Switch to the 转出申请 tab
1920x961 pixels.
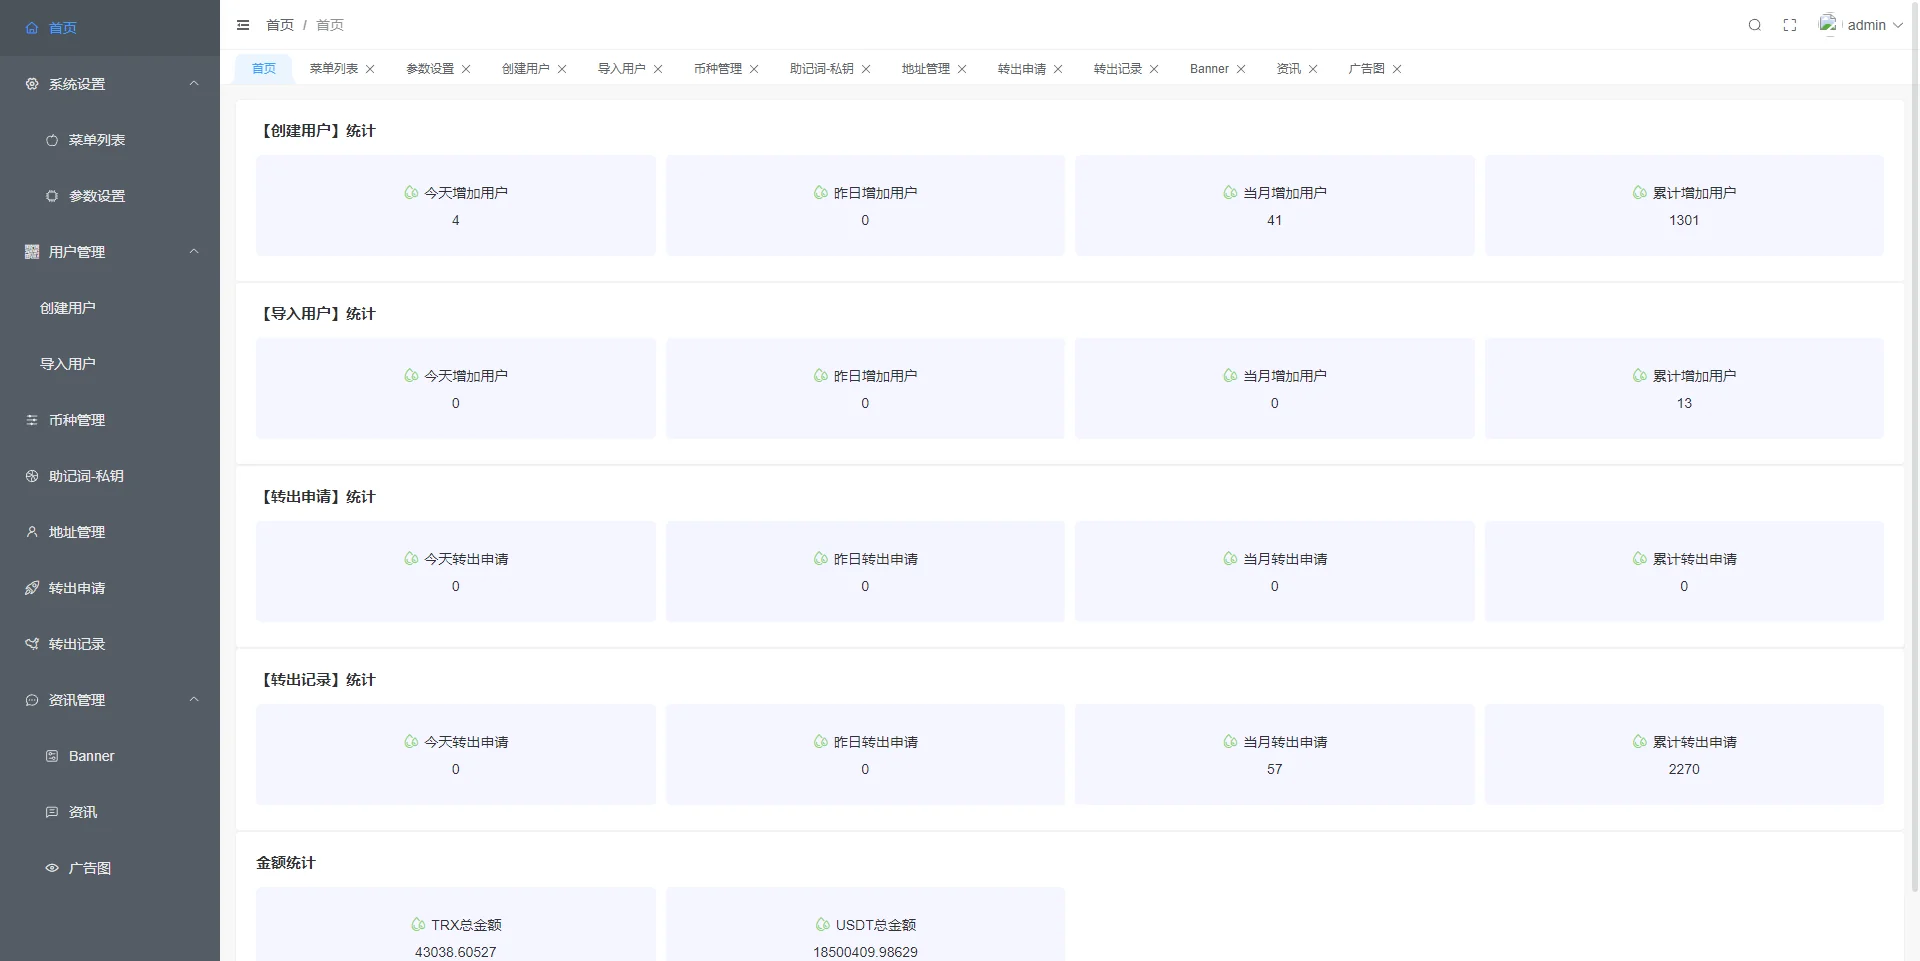click(x=1021, y=69)
